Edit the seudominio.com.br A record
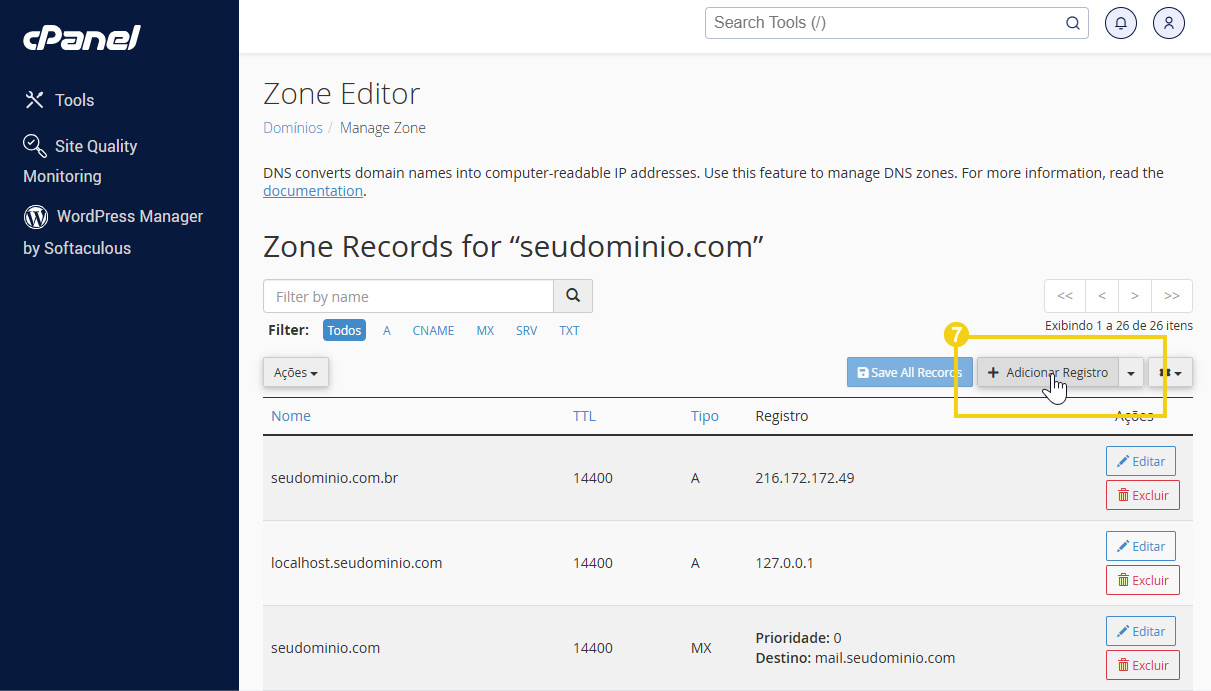 [1141, 461]
